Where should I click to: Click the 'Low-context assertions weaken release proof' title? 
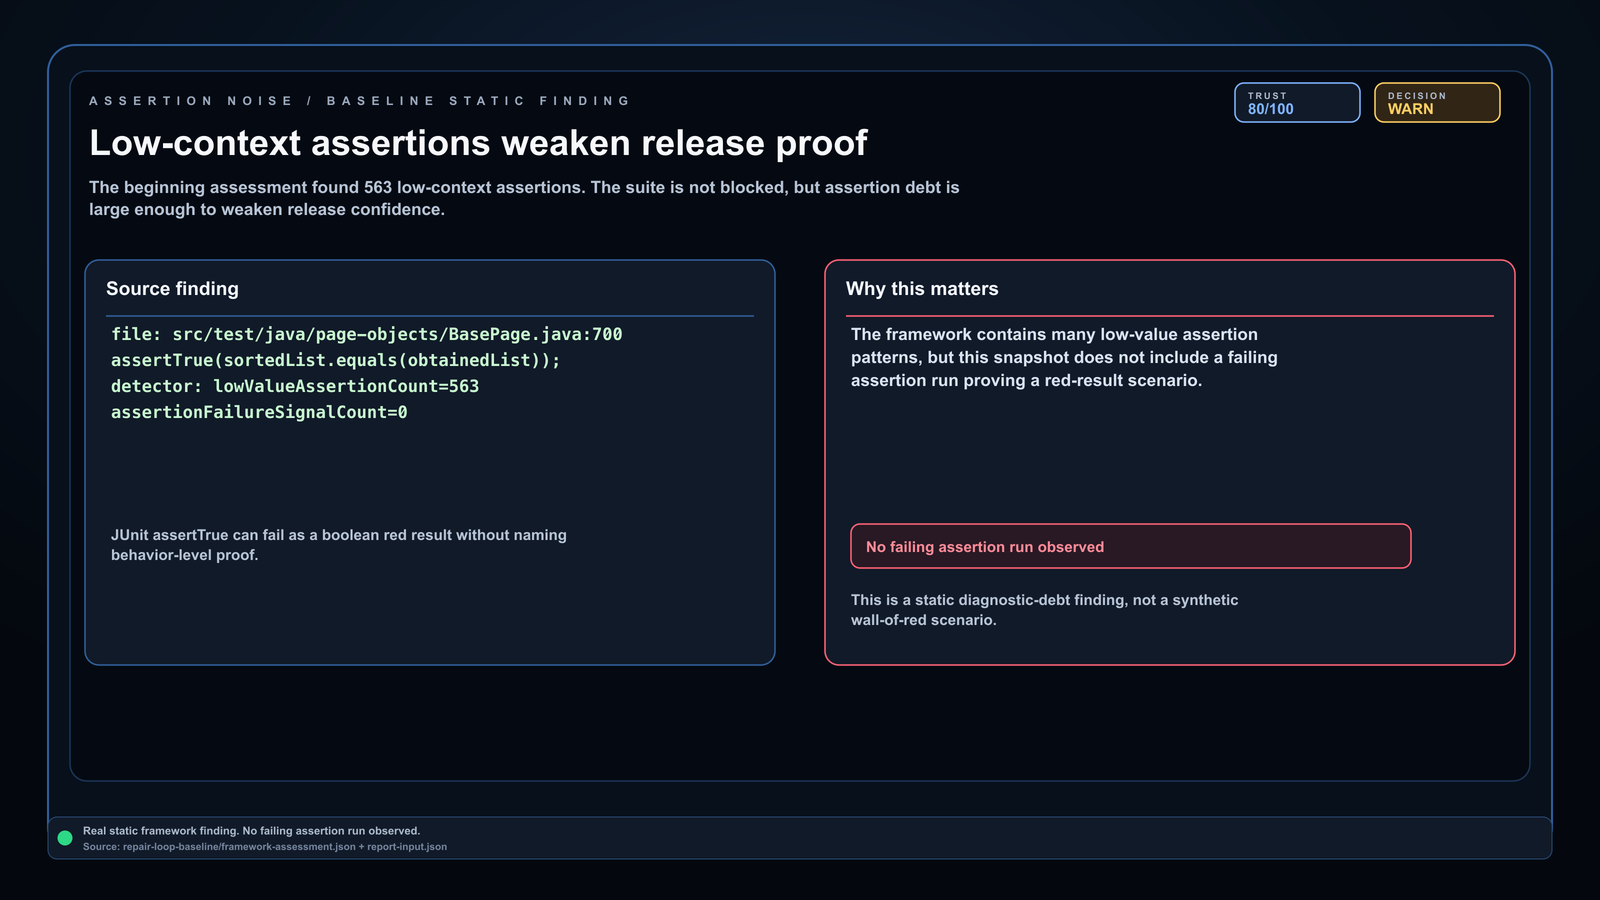click(478, 143)
